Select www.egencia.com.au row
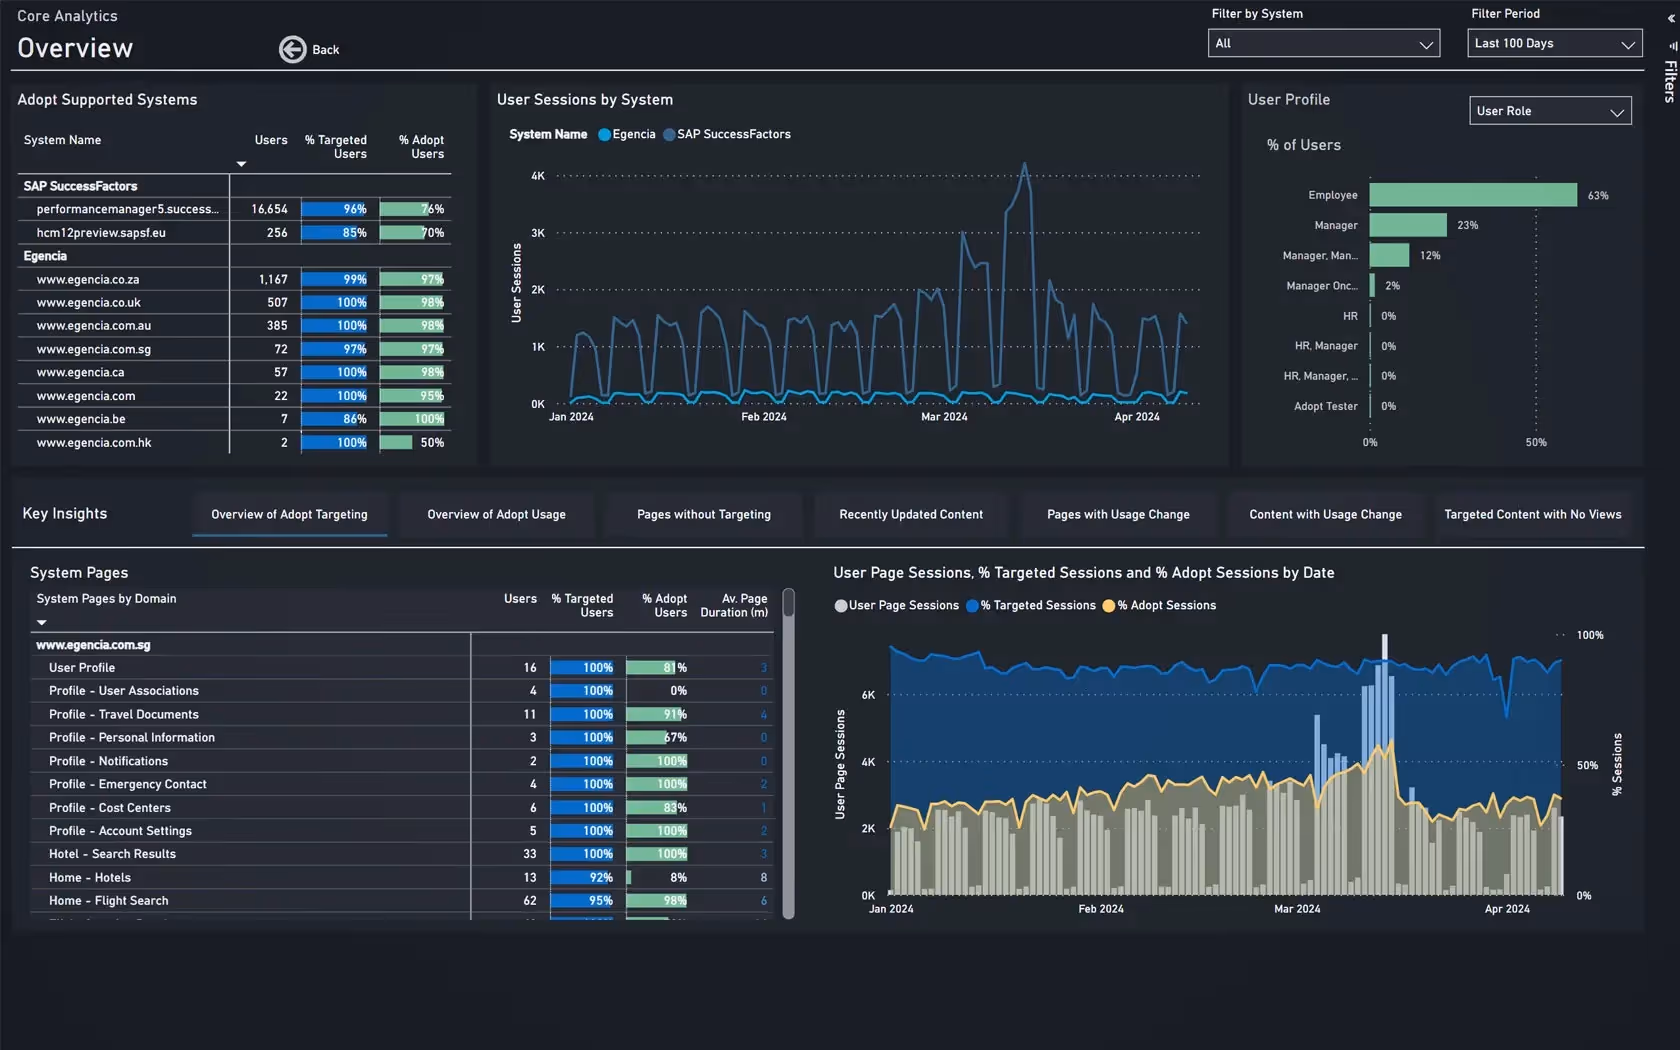This screenshot has width=1680, height=1050. (x=234, y=326)
